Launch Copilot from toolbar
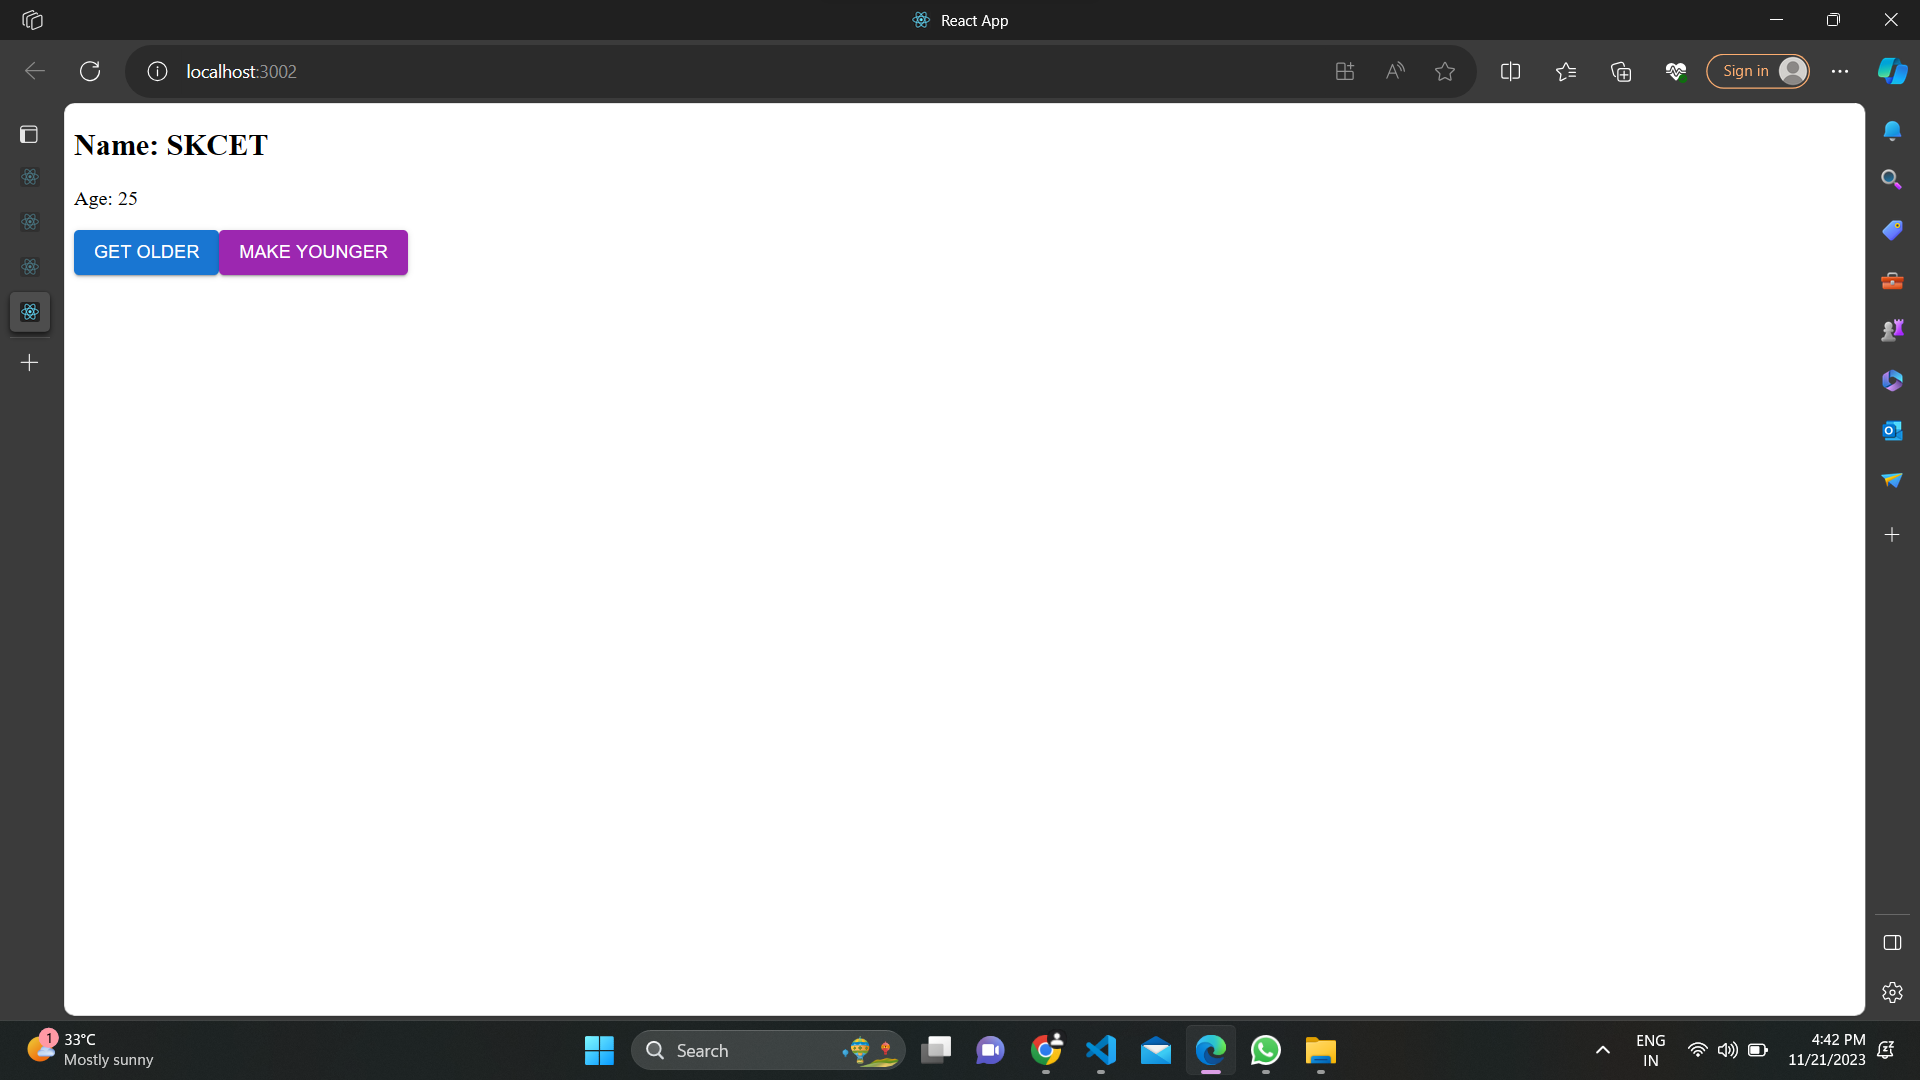Viewport: 1920px width, 1080px height. pyautogui.click(x=1892, y=71)
